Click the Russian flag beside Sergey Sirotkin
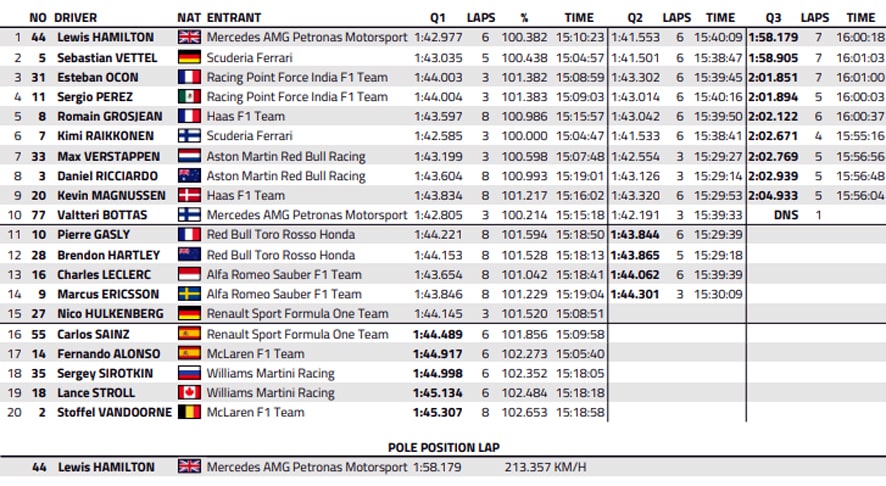886x486 pixels. [x=189, y=373]
